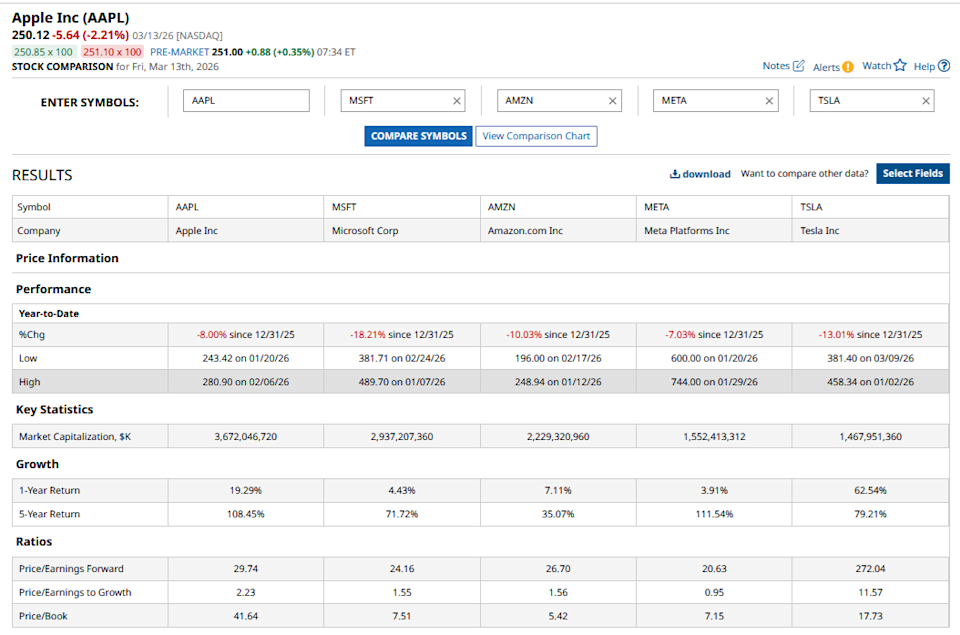
Task: Click the Compare Symbols button
Action: [418, 136]
